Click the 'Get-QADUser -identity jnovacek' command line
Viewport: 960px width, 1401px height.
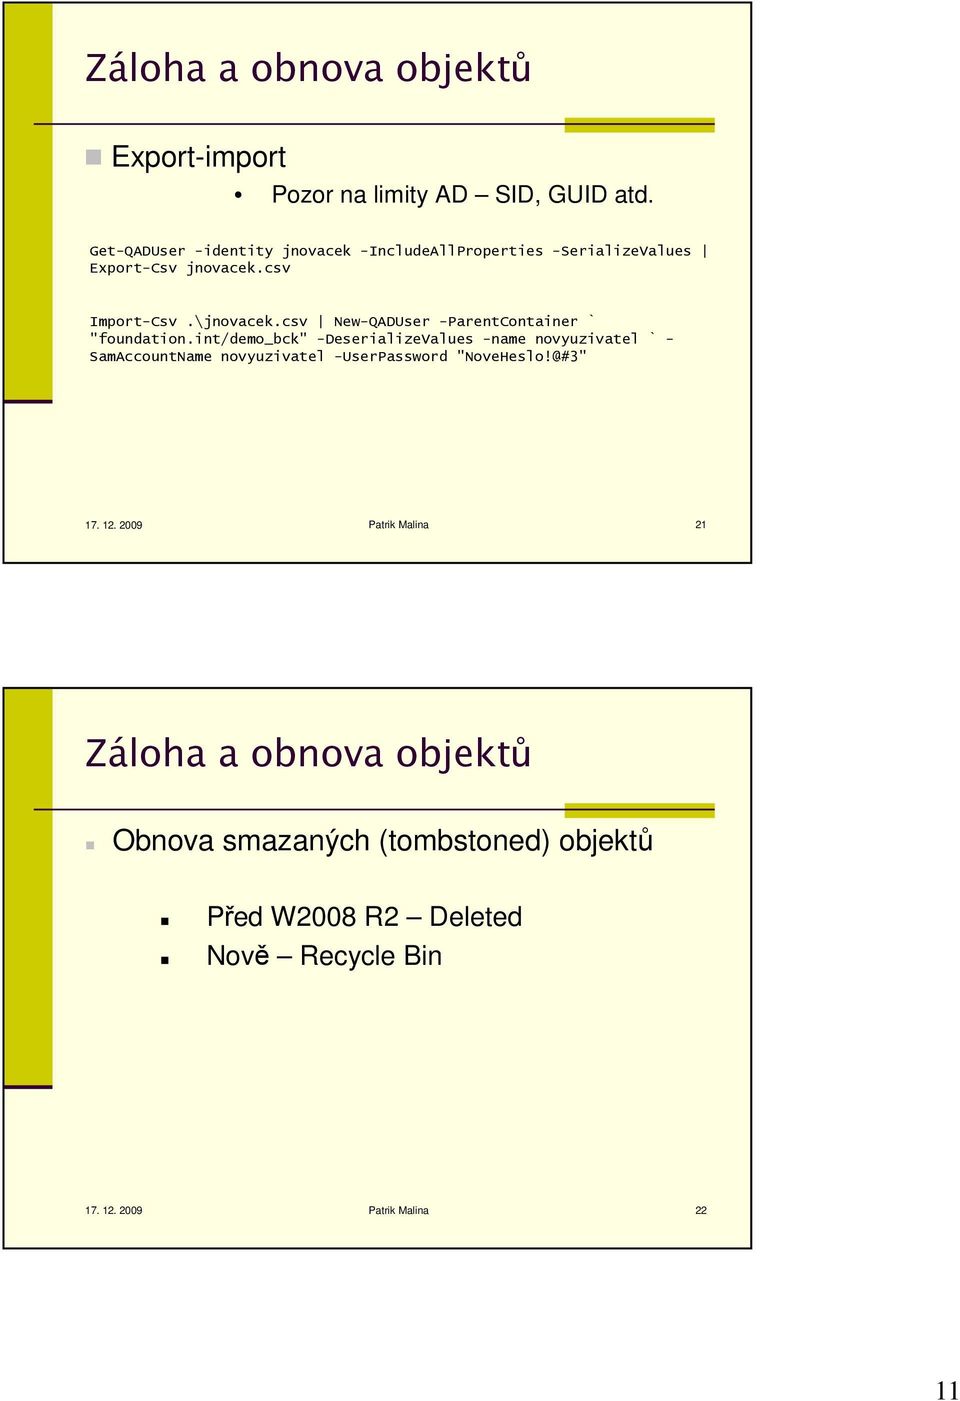tap(398, 251)
